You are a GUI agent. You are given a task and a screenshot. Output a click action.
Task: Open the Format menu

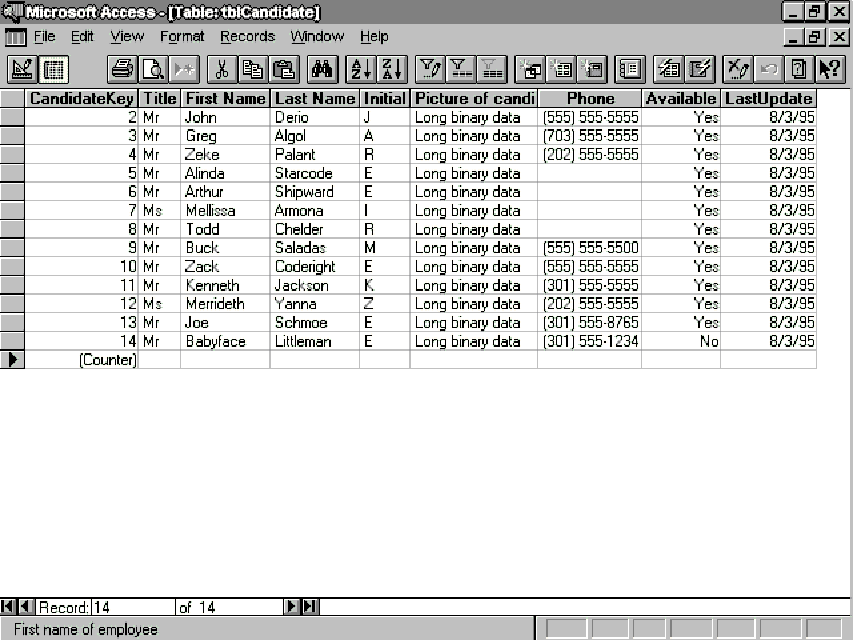click(x=182, y=37)
